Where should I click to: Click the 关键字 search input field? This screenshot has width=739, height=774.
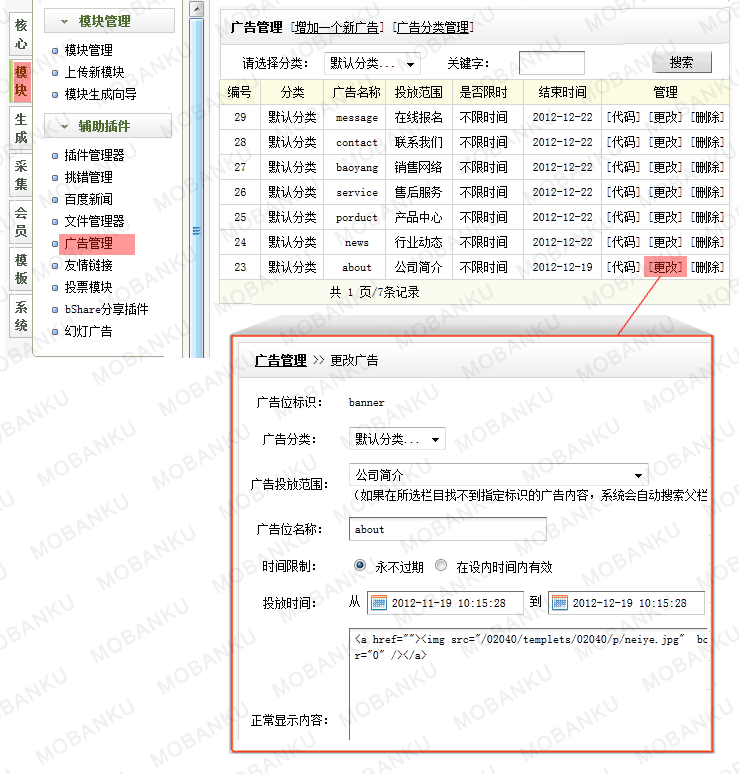552,63
